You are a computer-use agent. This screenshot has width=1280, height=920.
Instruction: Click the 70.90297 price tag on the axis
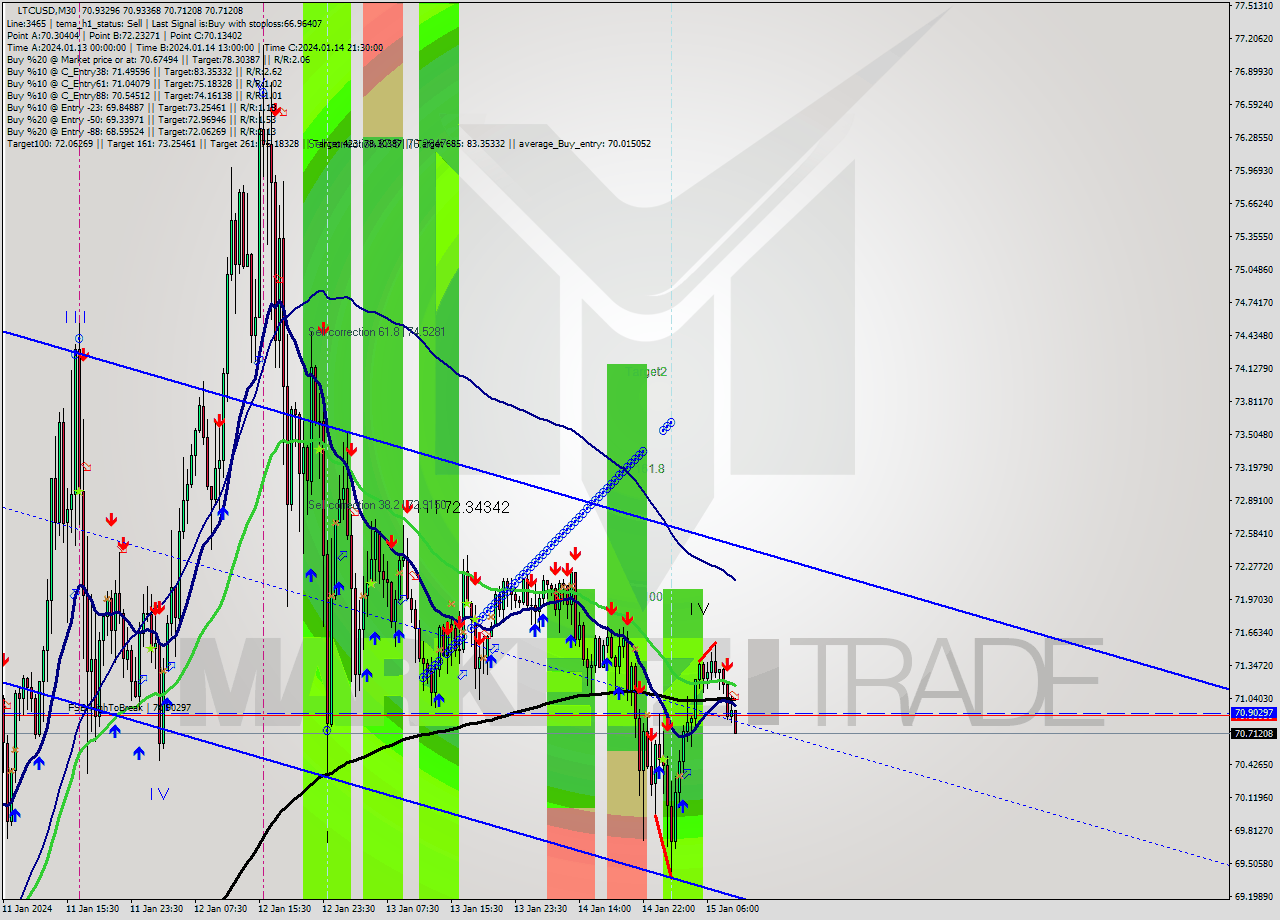[1254, 713]
